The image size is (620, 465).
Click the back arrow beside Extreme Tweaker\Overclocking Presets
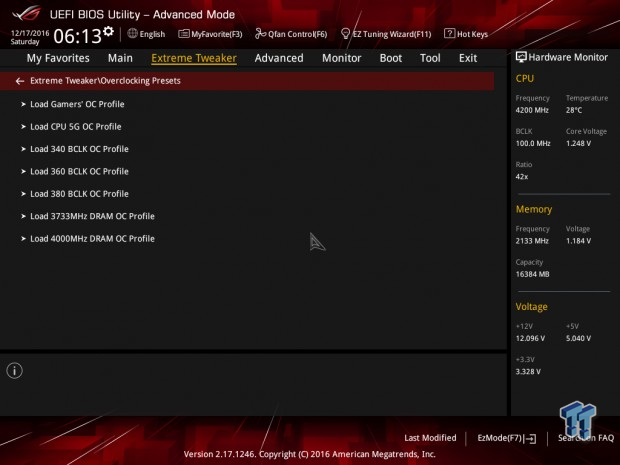pos(20,81)
